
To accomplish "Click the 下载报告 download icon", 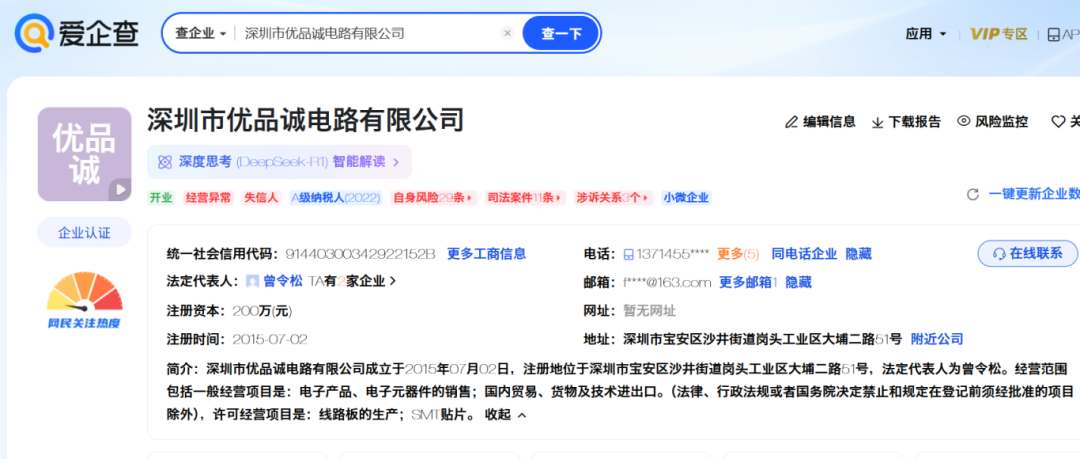I will pos(878,122).
